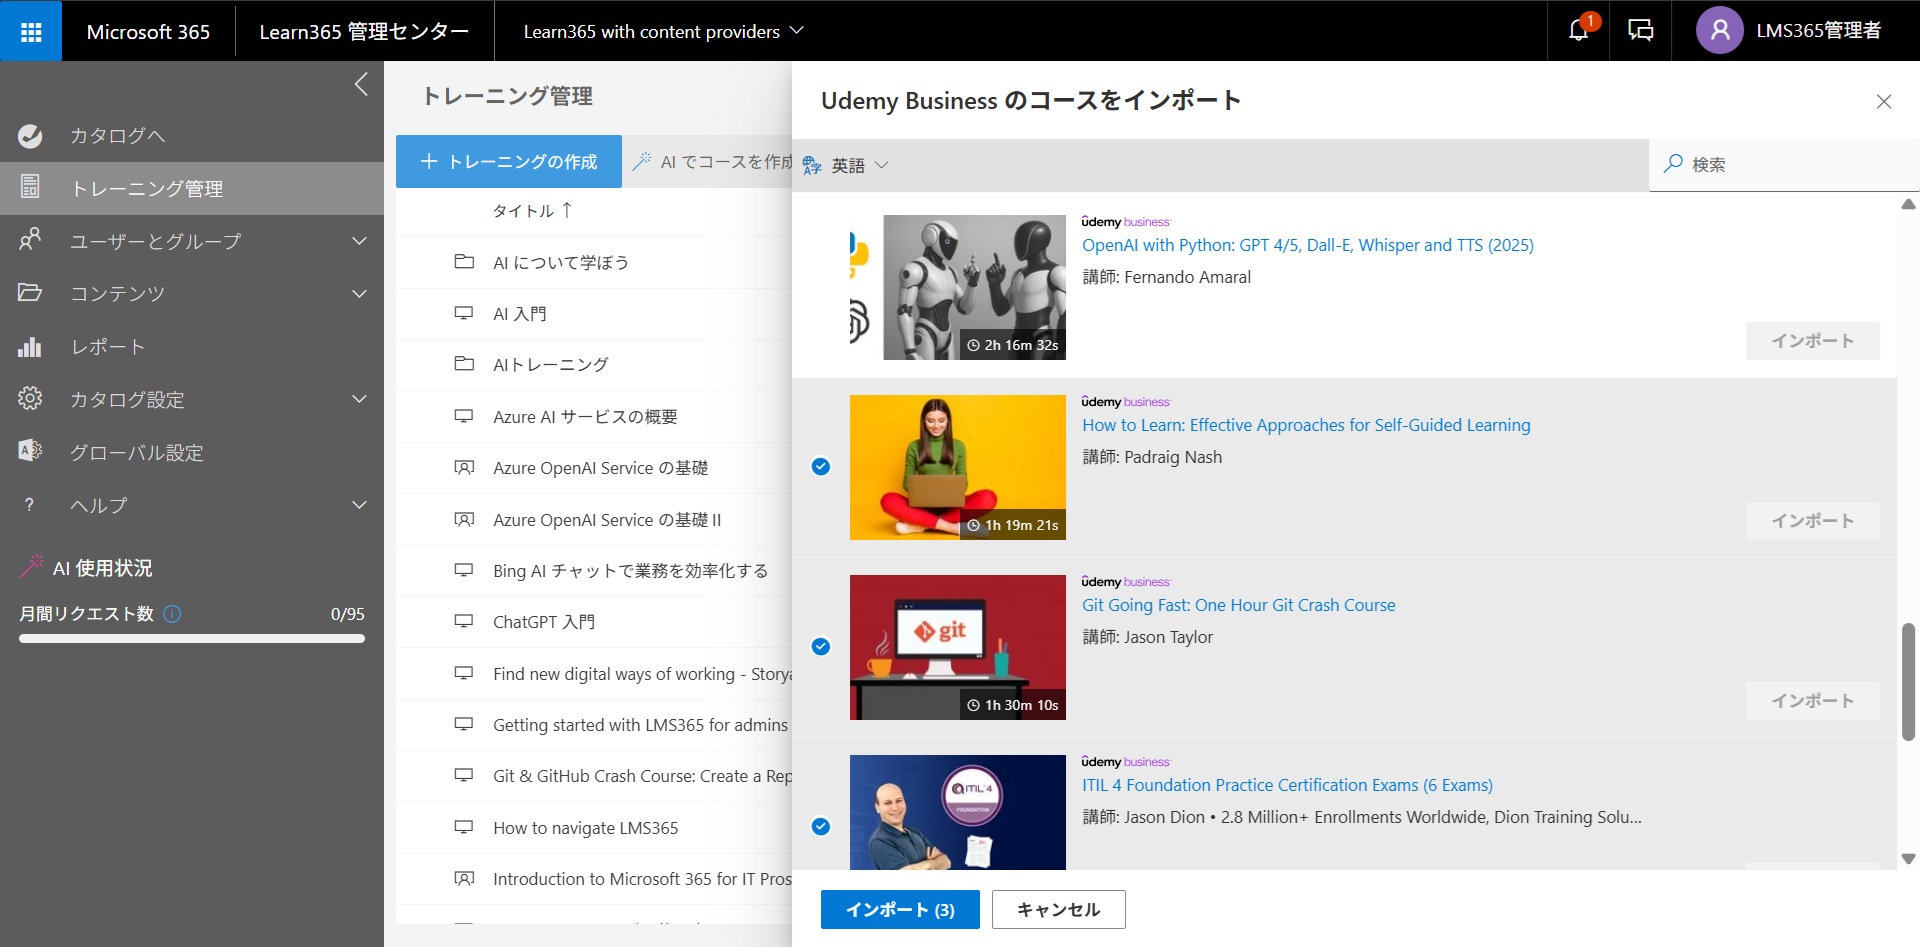Screen dimensions: 1920x947
Task: Click the folder icon for AIトレーニング
Action: coord(464,364)
